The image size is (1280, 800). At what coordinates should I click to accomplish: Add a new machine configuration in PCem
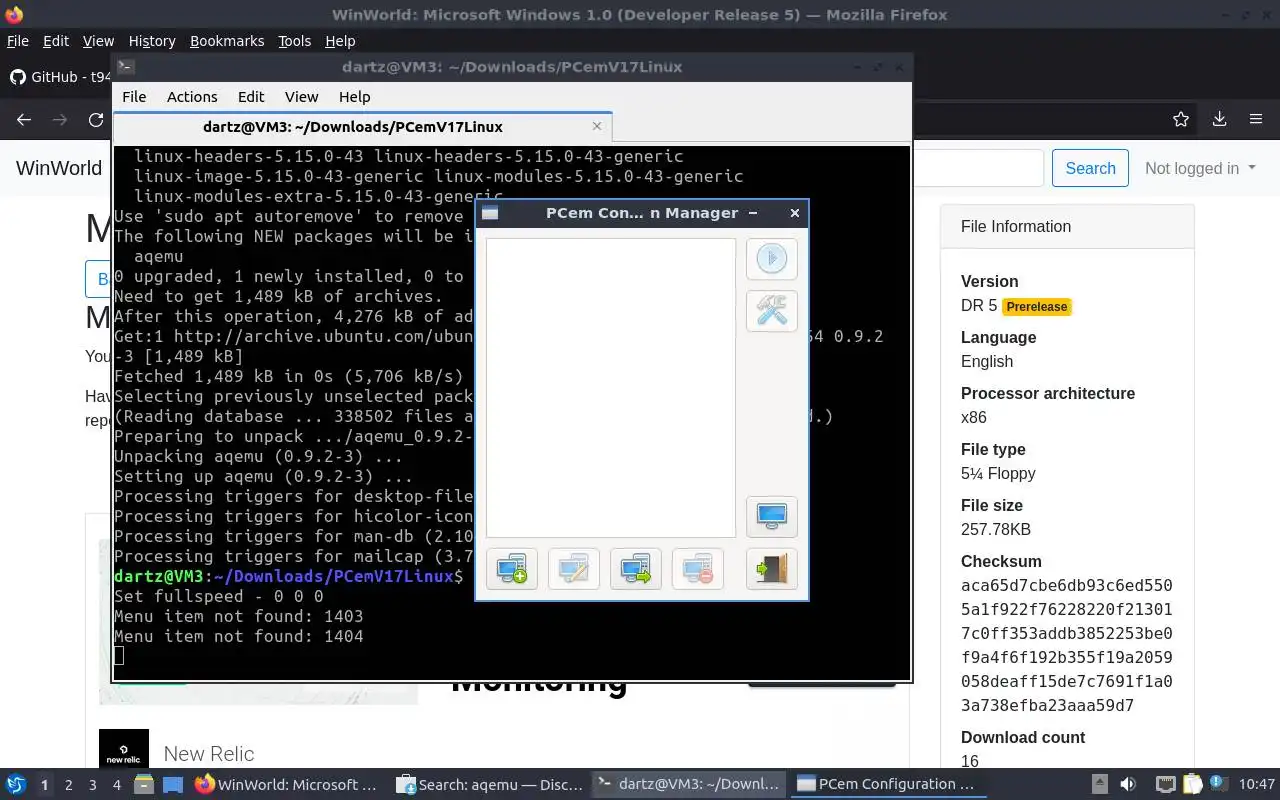tap(512, 569)
